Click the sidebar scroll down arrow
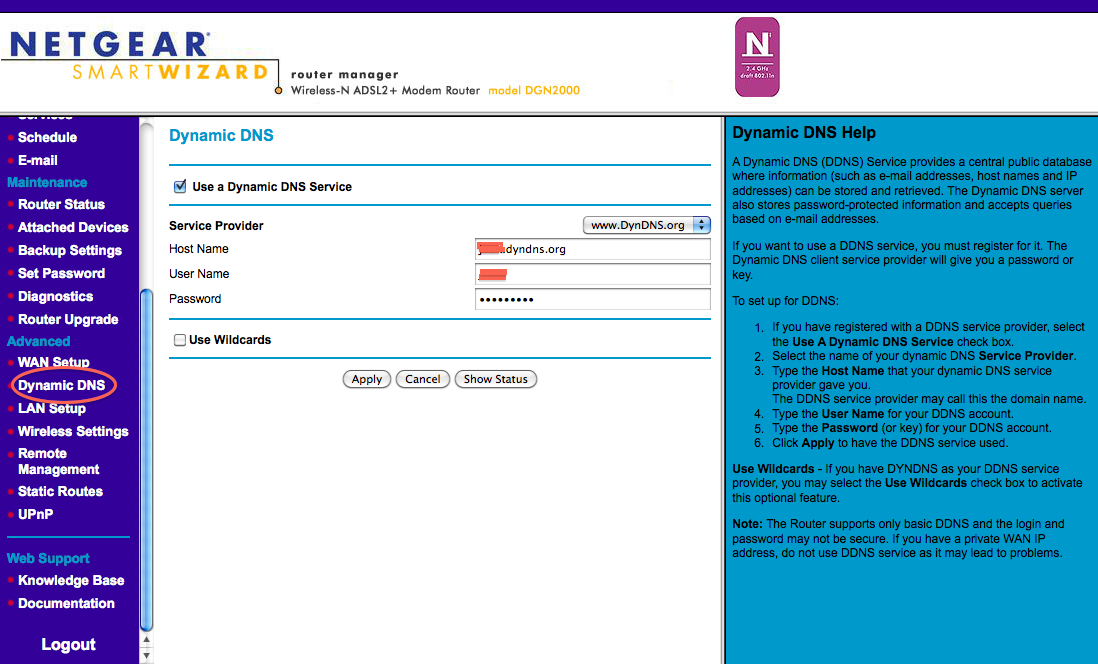The image size is (1098, 664). pos(146,656)
